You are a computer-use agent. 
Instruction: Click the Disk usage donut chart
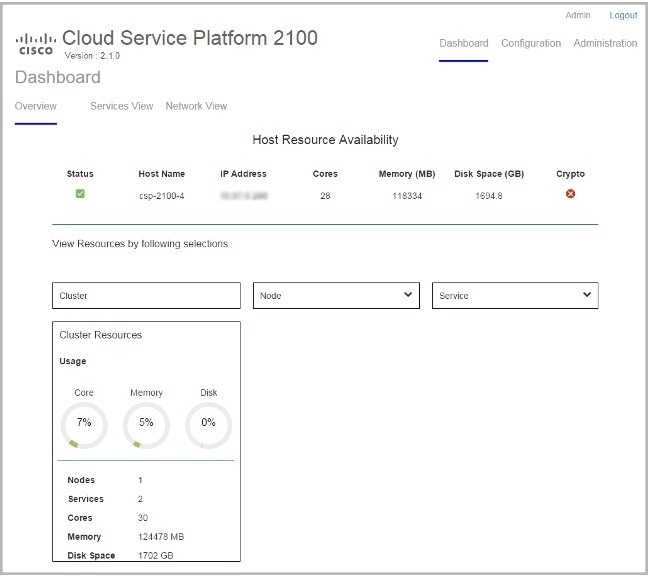tap(208, 423)
